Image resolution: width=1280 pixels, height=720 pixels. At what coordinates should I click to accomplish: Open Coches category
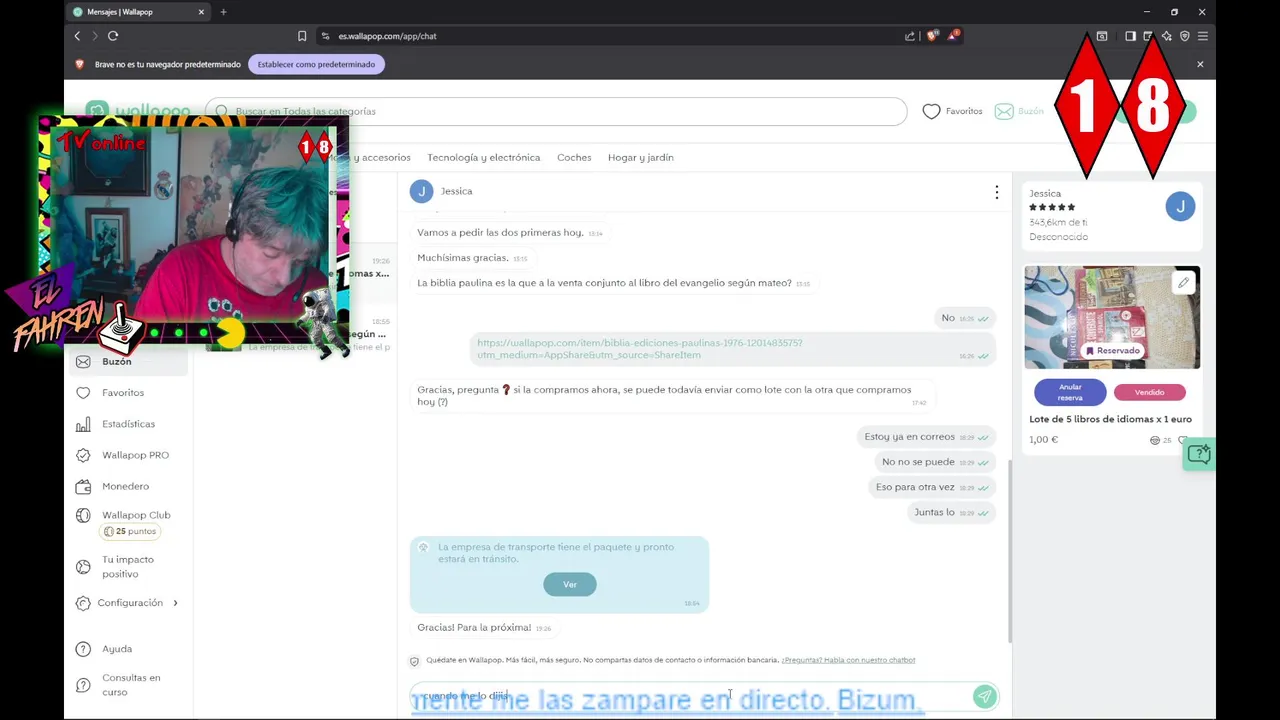click(574, 157)
